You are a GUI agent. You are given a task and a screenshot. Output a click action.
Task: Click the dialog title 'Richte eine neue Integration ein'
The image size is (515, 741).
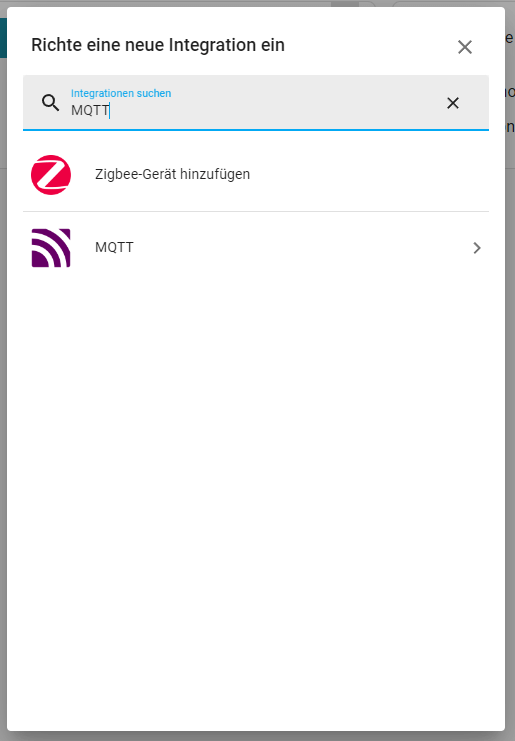pos(158,45)
